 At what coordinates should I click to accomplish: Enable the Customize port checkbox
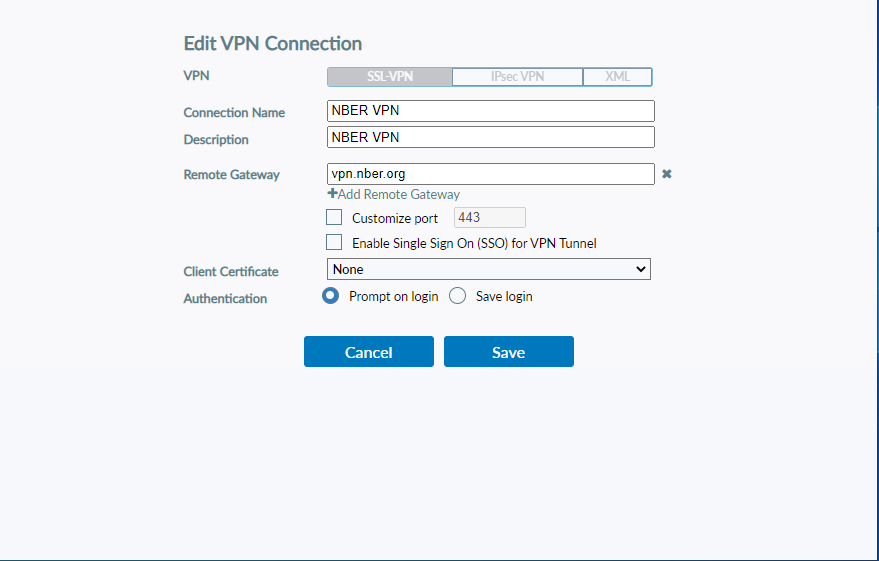click(335, 218)
